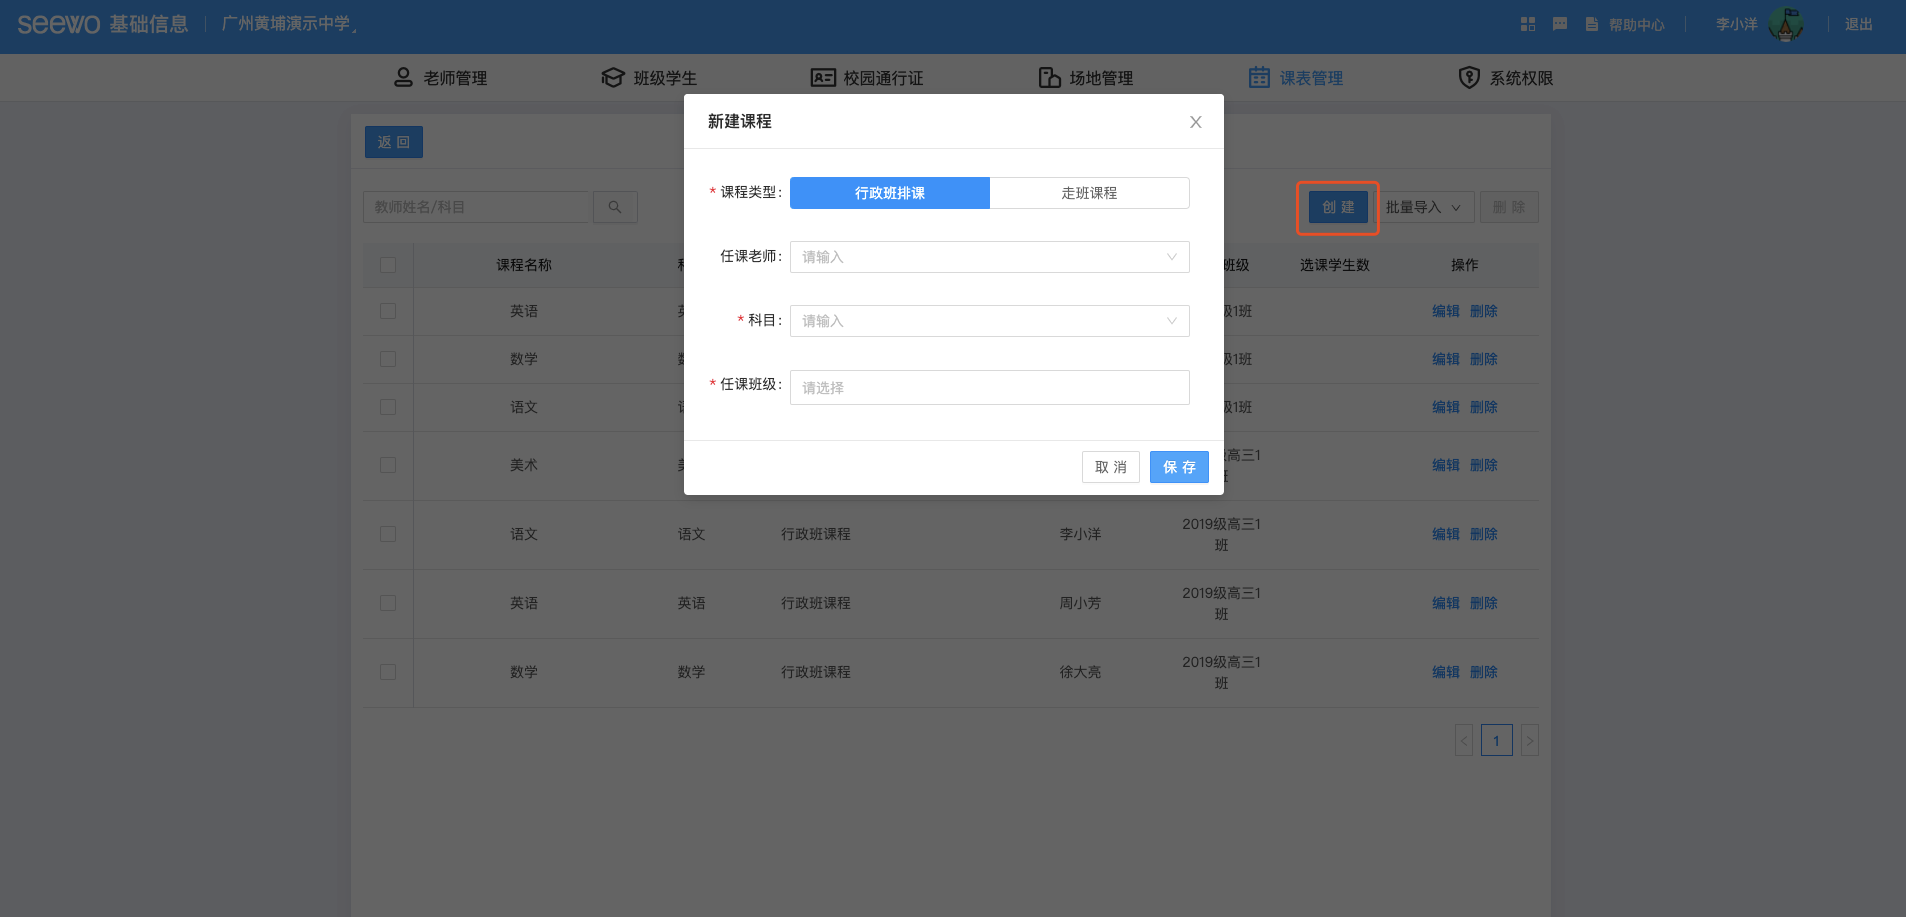
Task: Click 删除 in first 英语 row
Action: [1484, 311]
